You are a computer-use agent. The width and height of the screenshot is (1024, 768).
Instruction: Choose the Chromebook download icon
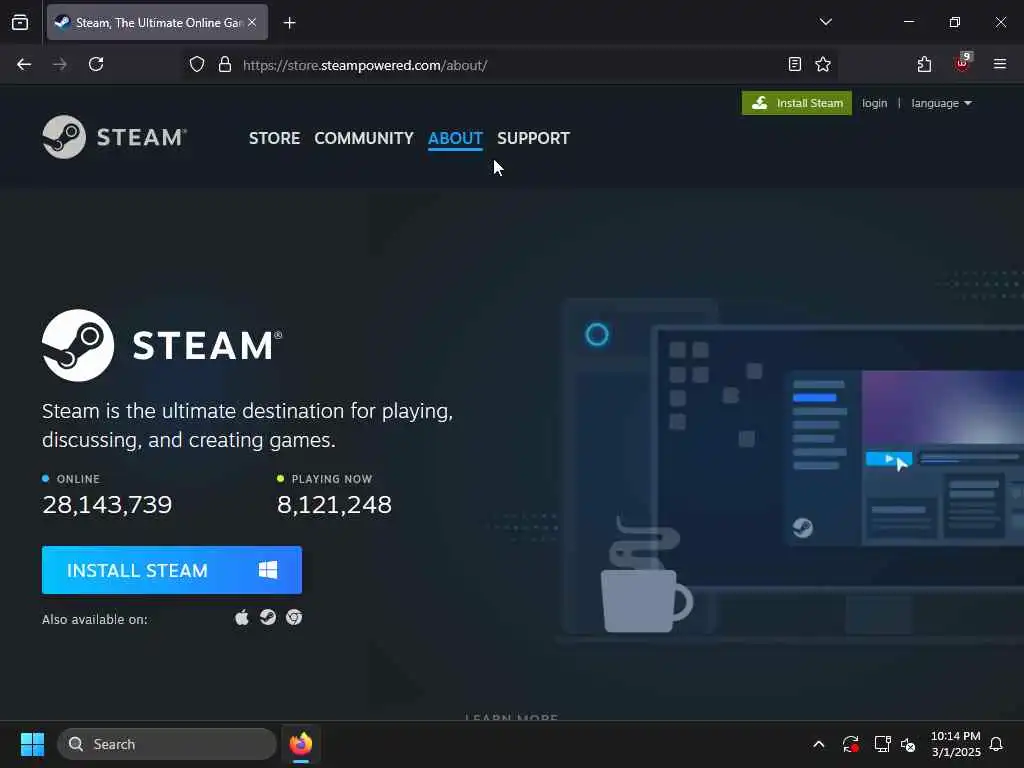(294, 618)
